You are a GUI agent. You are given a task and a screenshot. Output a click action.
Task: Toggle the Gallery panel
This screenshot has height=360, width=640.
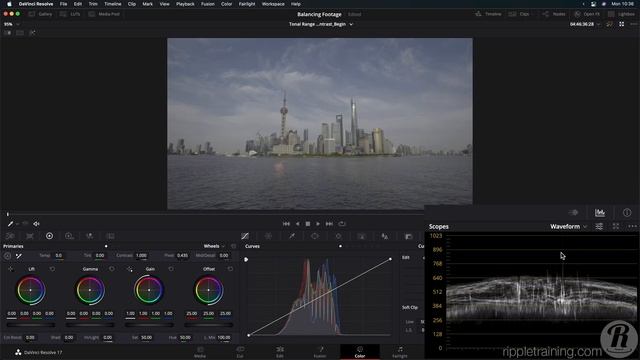point(40,14)
